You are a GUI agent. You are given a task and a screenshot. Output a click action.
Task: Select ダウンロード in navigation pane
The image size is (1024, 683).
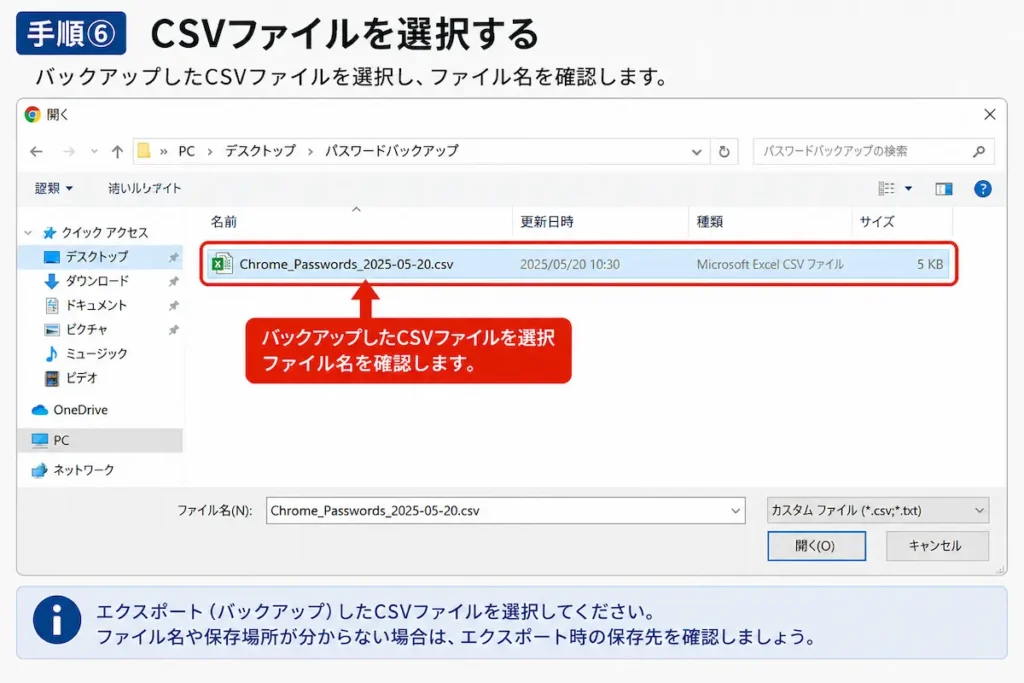click(97, 281)
